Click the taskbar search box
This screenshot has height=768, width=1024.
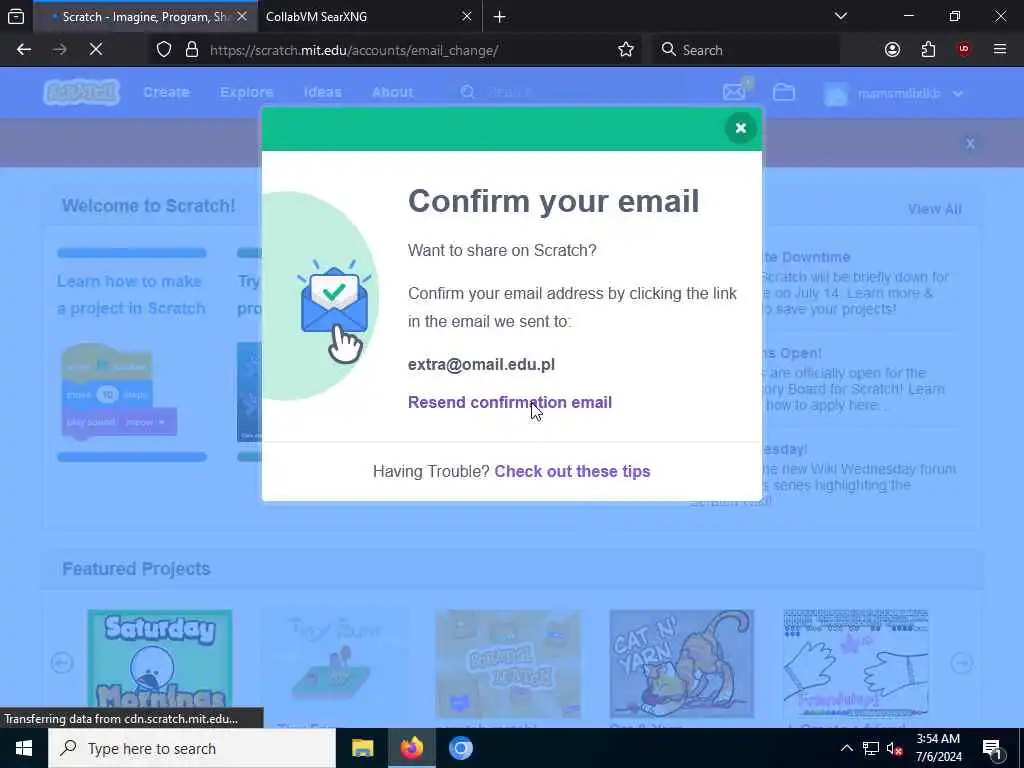[x=192, y=748]
